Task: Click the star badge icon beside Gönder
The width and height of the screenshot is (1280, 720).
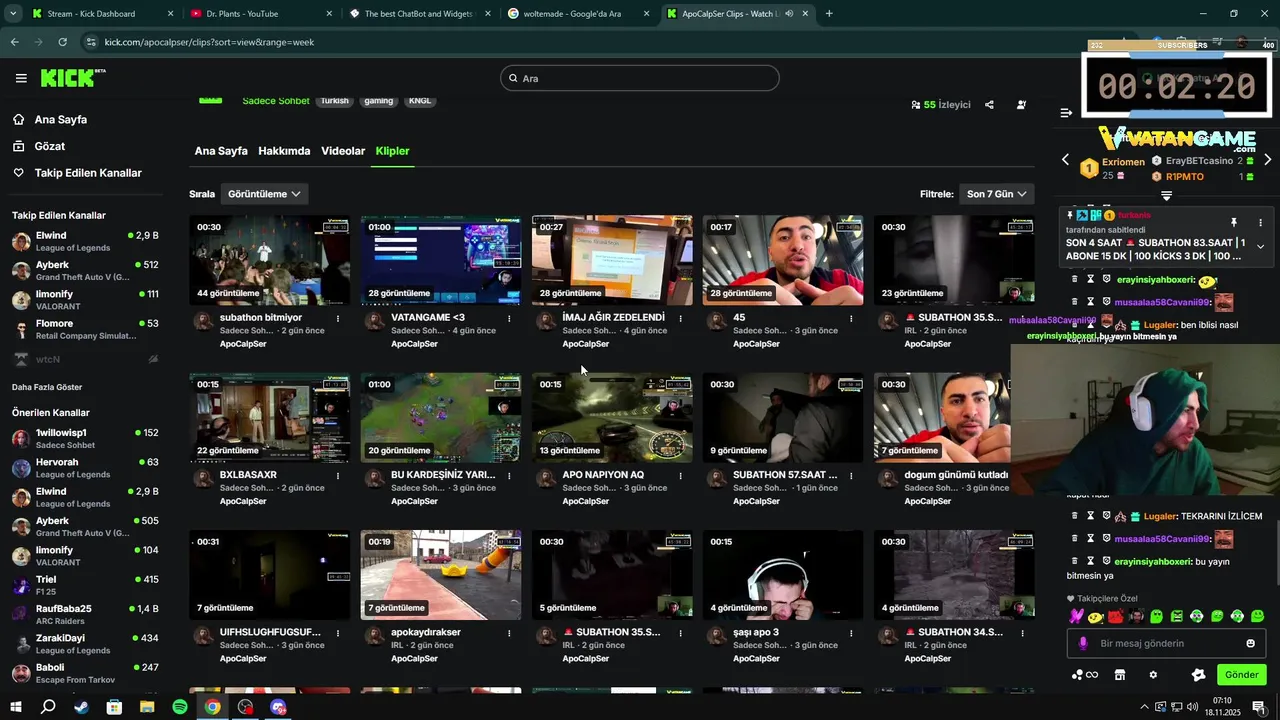Action: coord(1199,675)
